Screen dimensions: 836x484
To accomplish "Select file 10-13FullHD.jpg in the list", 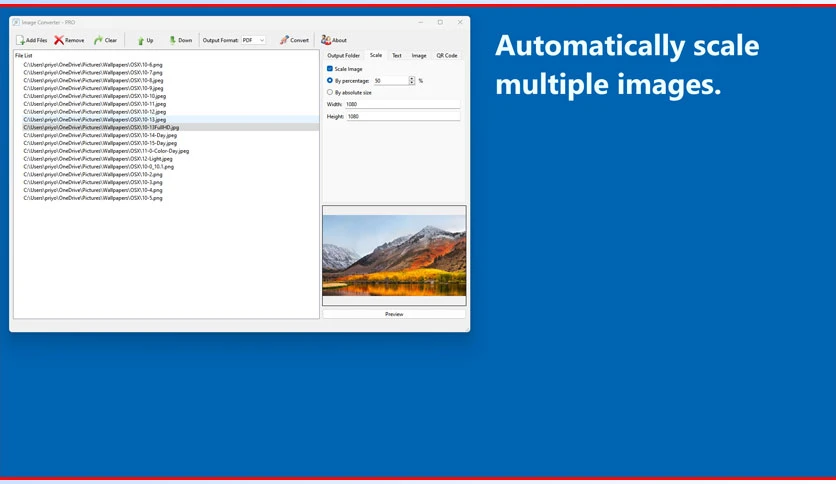I will [x=101, y=127].
